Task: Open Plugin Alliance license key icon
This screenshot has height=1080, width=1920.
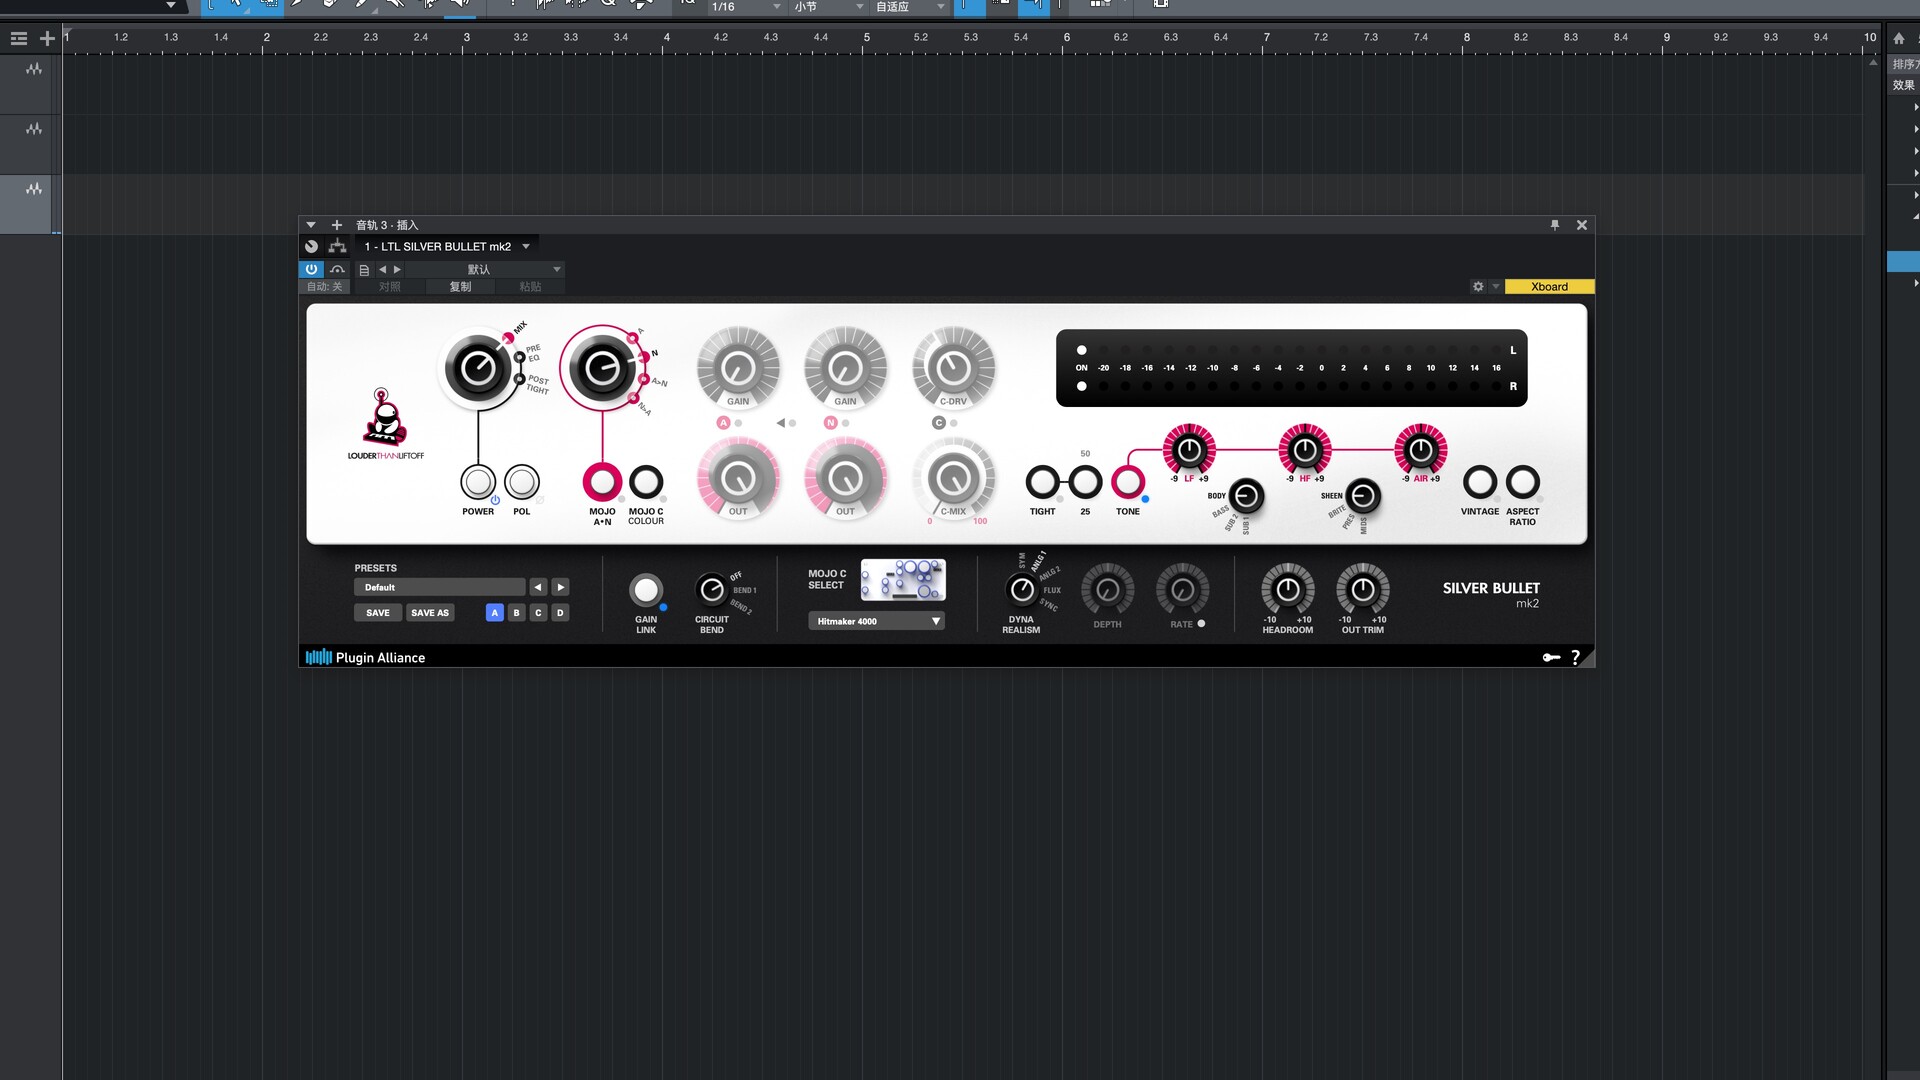Action: pos(1551,657)
